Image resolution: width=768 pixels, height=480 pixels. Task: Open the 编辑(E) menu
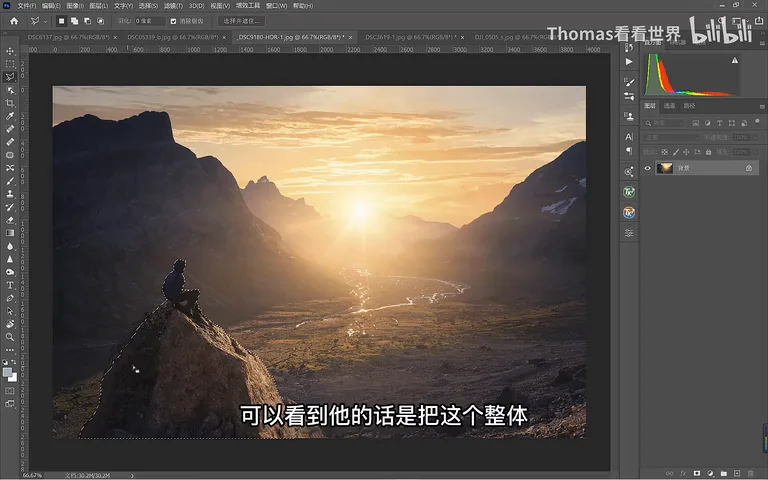click(x=51, y=6)
